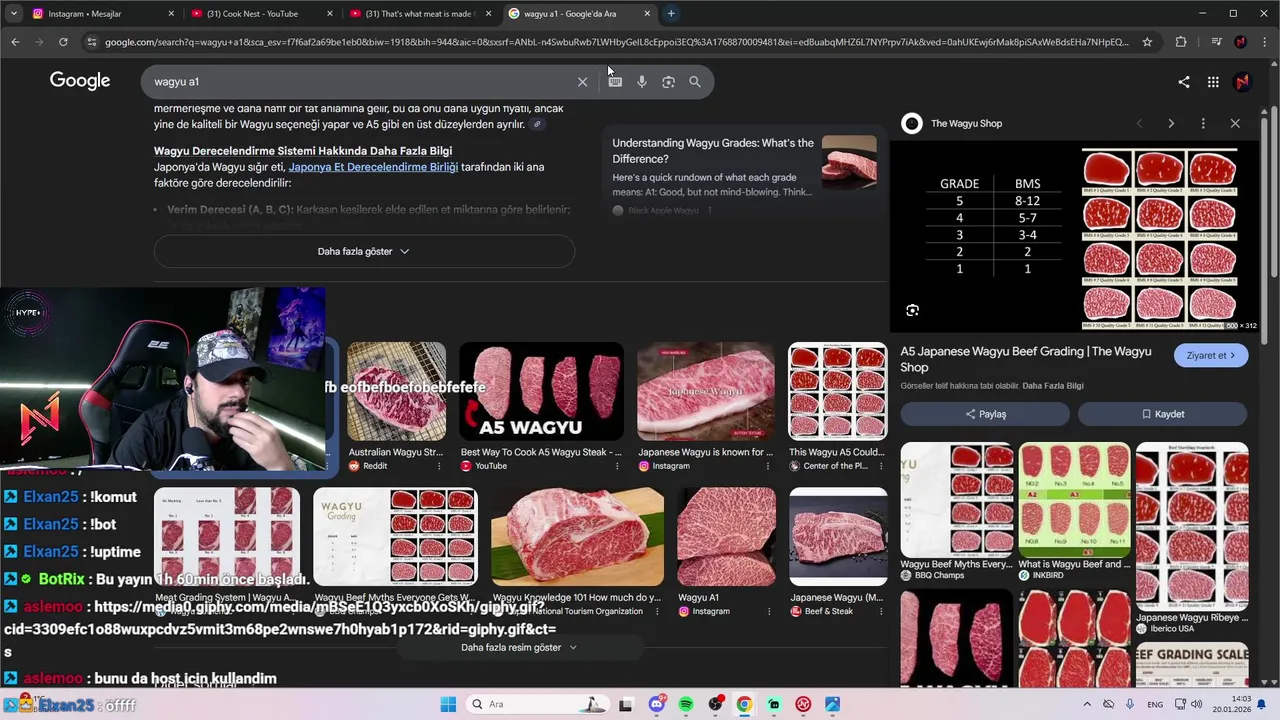Open ENG language indicator in tray
This screenshot has height=720, width=1280.
pos(1155,704)
